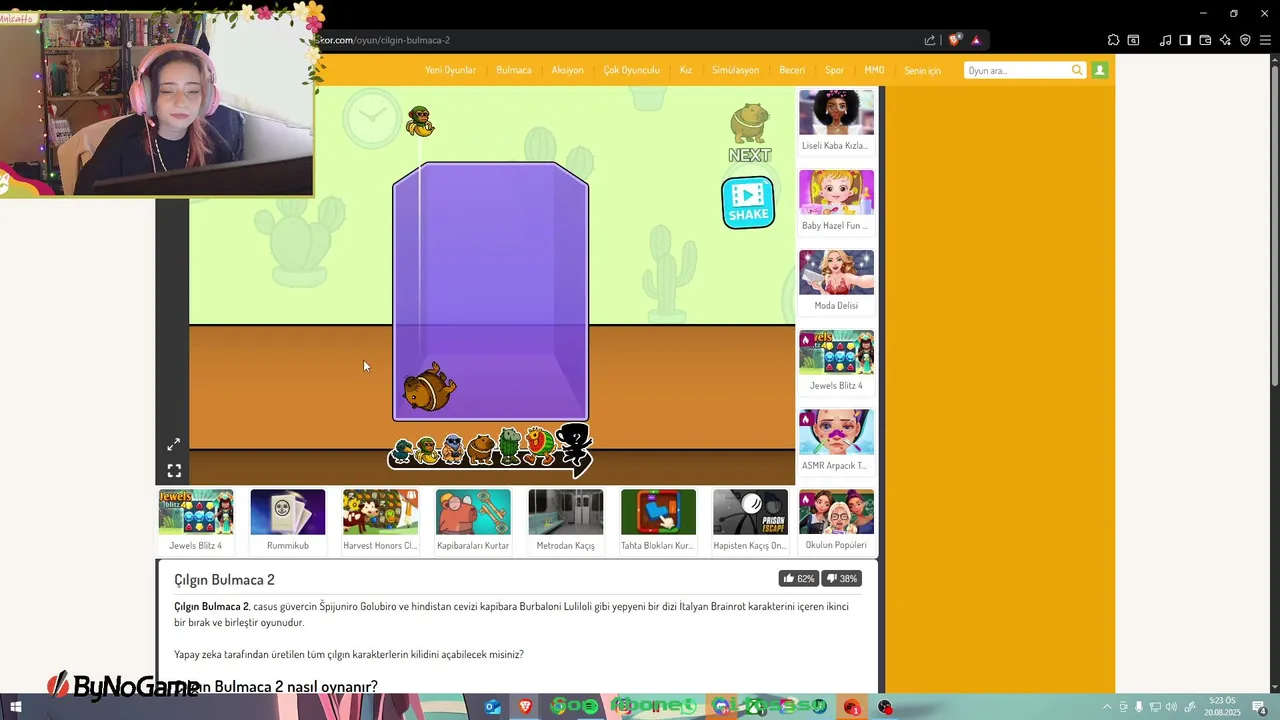Open the notification center icon
This screenshot has height=720, width=1280.
pos(1260,707)
